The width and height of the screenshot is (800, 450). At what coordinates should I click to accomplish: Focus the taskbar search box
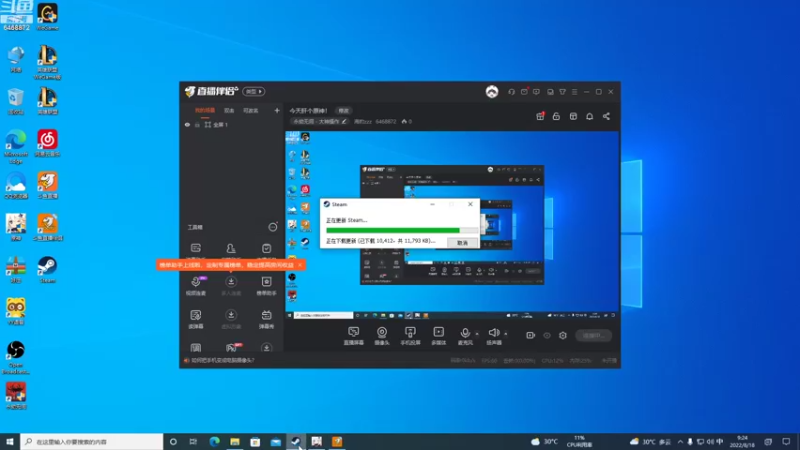coord(92,441)
